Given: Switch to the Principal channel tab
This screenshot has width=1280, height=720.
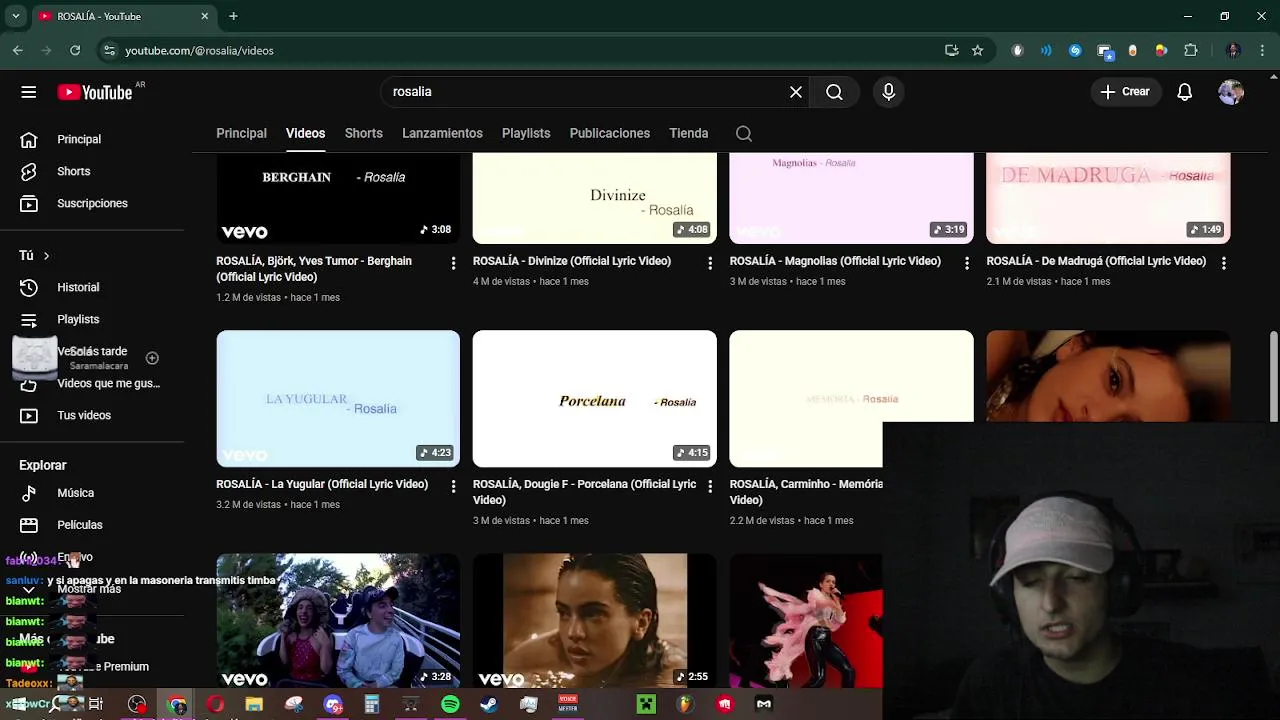Looking at the screenshot, I should tap(241, 133).
